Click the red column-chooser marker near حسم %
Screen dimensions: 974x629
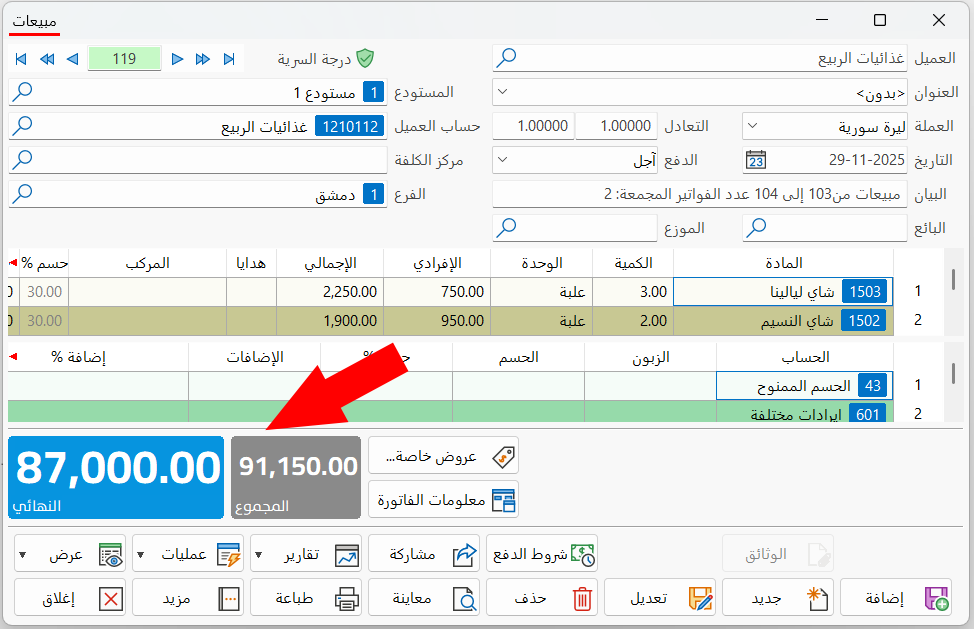point(13,263)
